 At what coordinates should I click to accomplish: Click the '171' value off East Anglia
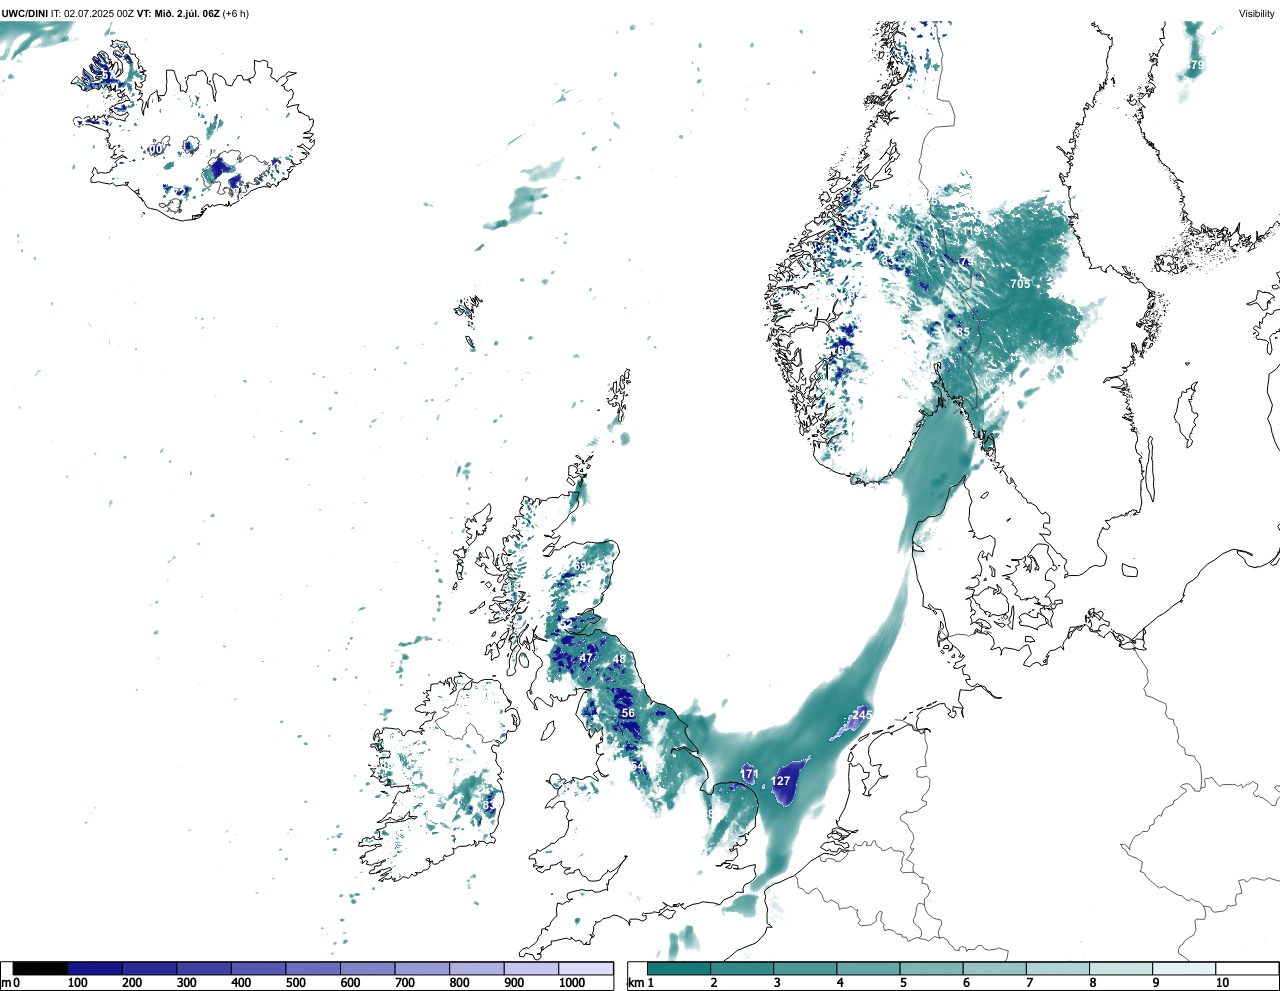(x=749, y=774)
